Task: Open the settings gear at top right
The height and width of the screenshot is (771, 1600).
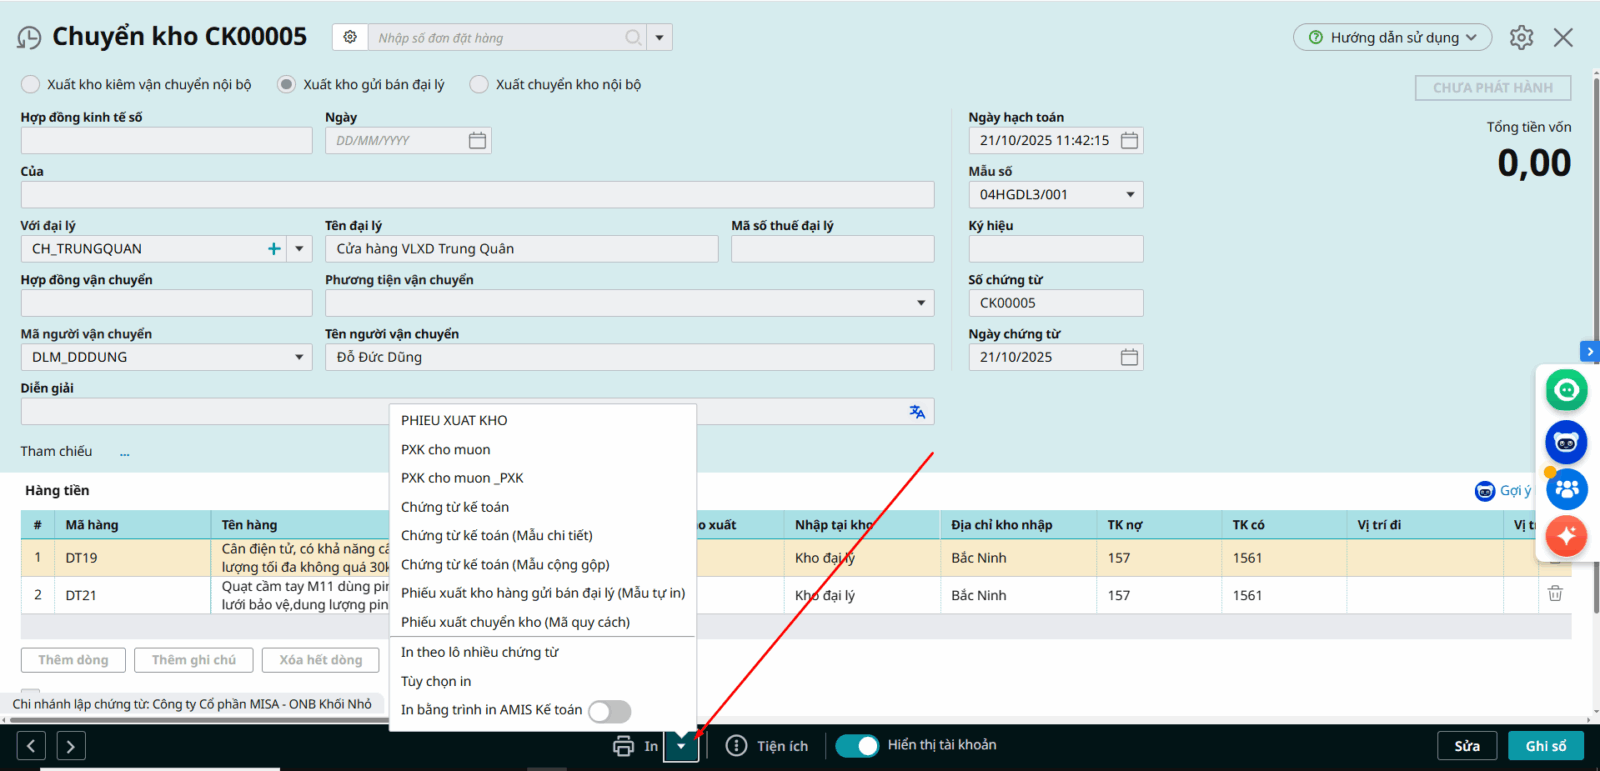Action: click(1521, 38)
